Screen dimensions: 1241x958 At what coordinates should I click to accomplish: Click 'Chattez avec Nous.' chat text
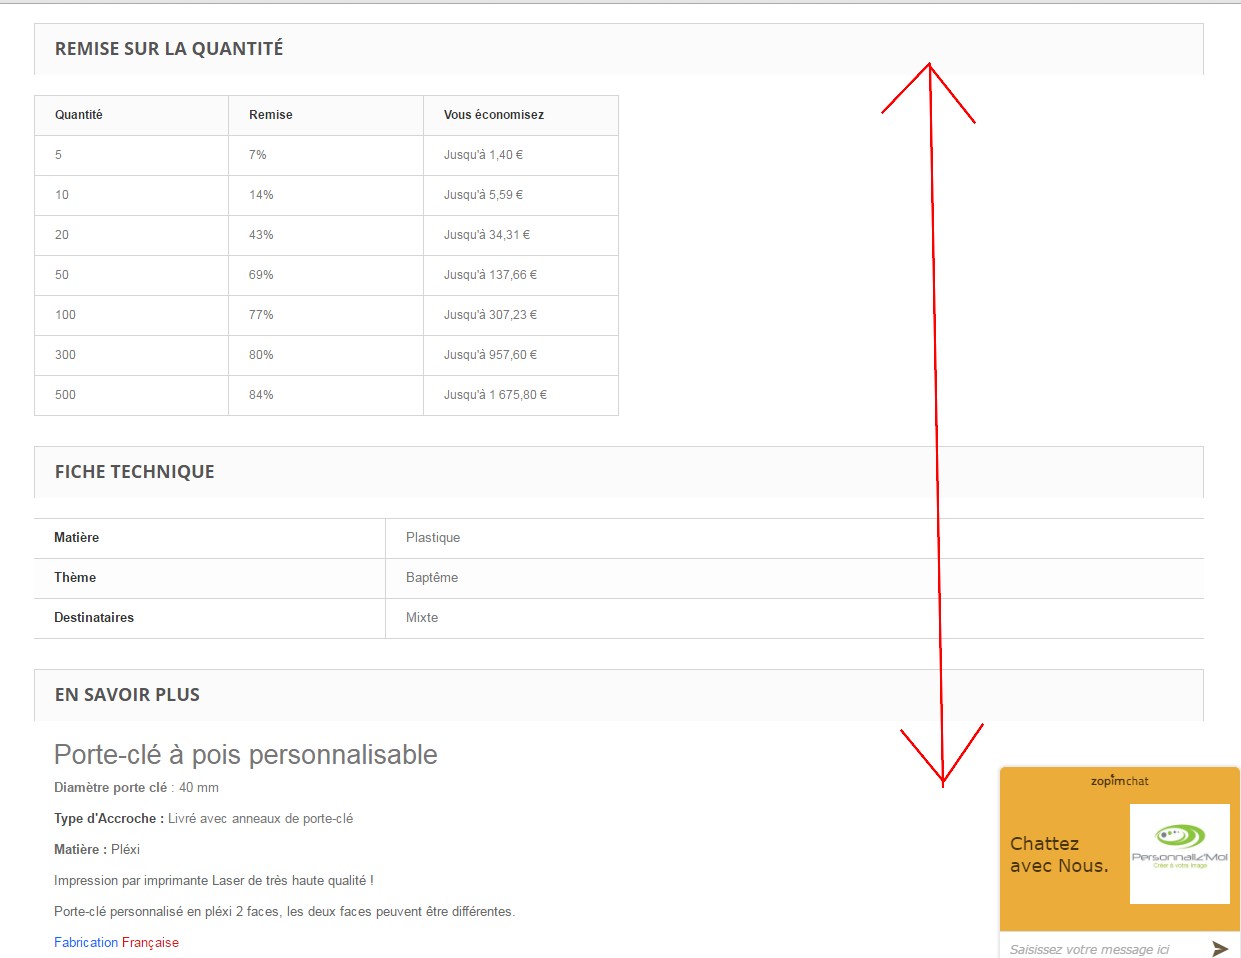coord(1059,855)
